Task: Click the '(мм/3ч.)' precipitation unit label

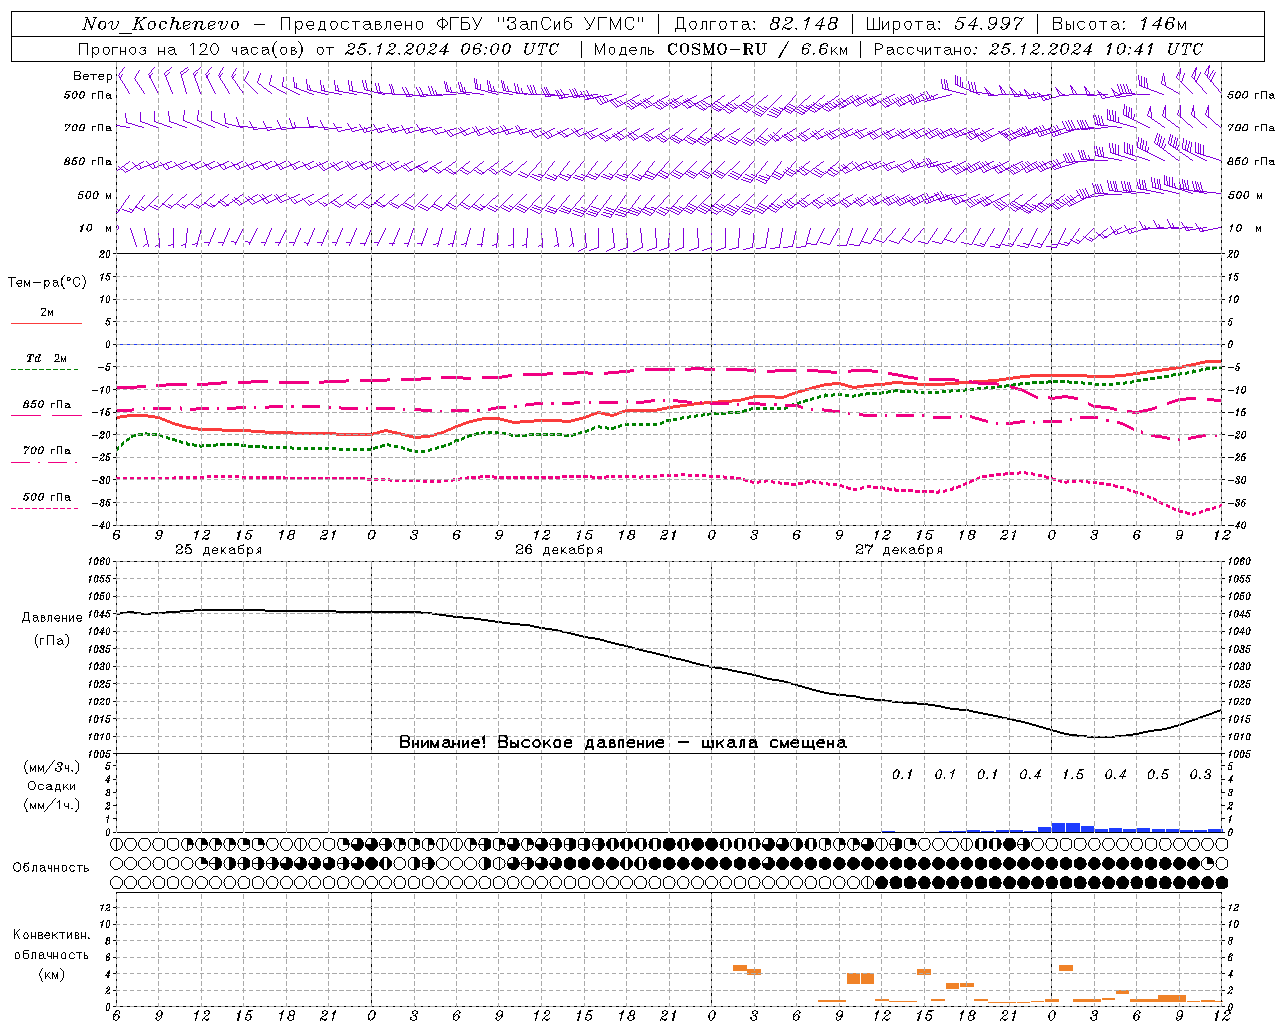Action: click(52, 767)
